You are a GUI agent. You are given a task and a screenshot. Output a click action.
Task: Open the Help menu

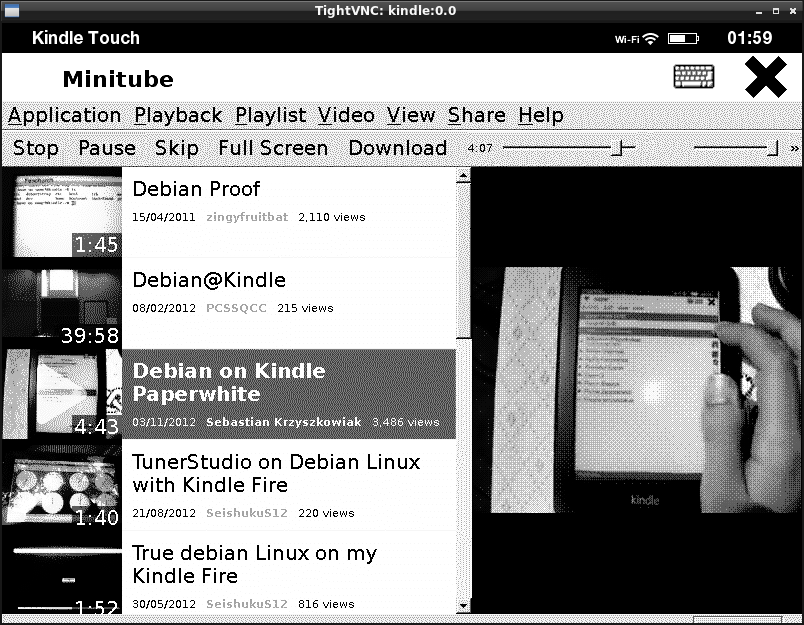tap(540, 115)
